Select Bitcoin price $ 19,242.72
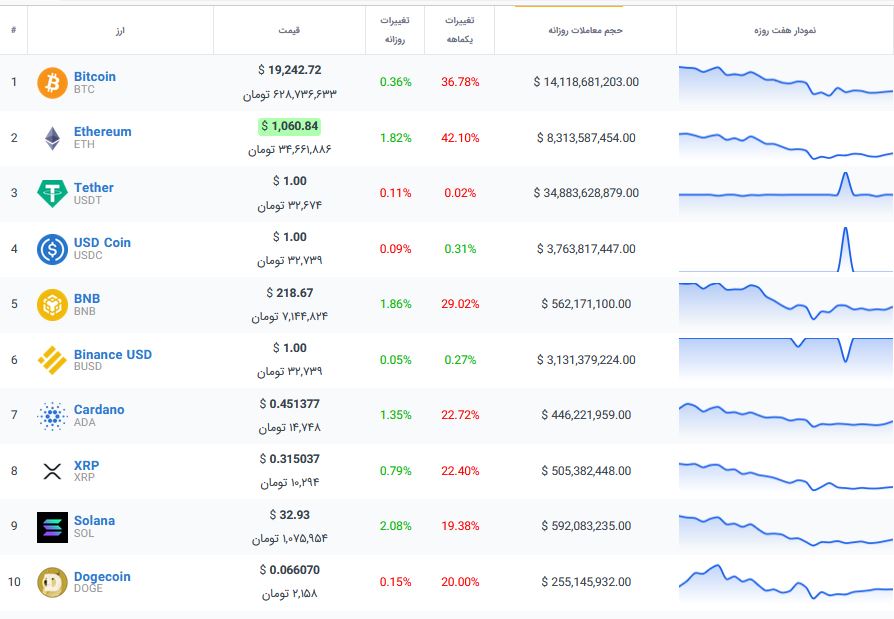894x619 pixels. tap(290, 70)
